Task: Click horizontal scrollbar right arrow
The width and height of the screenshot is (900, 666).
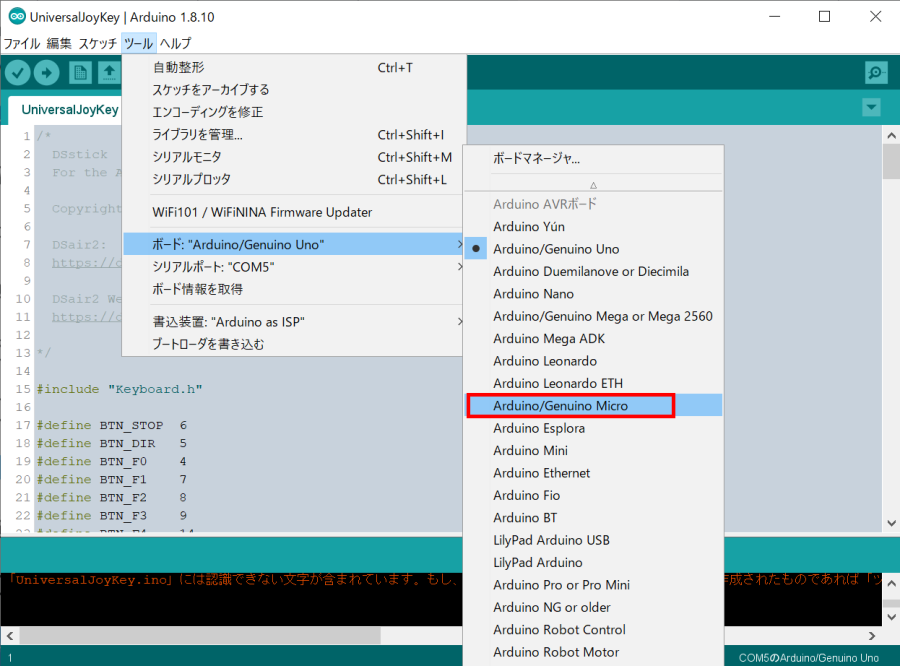Action: coord(872,636)
